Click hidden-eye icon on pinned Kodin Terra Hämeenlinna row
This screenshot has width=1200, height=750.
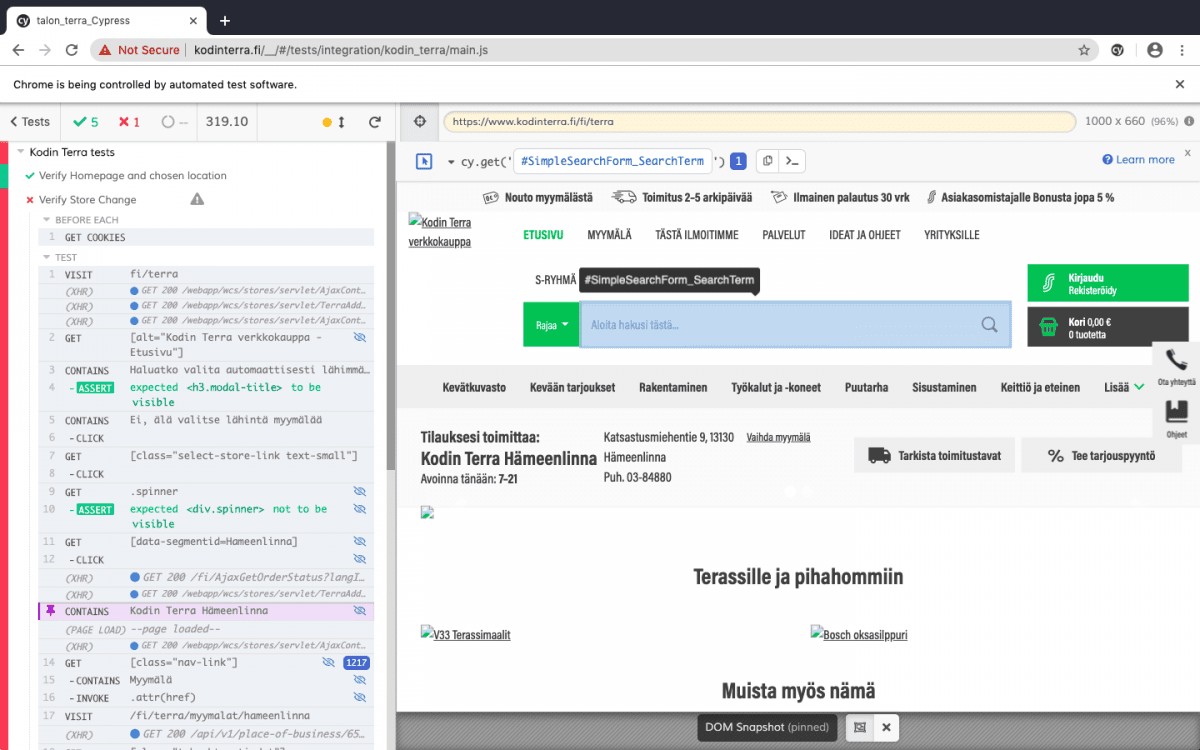(x=360, y=611)
